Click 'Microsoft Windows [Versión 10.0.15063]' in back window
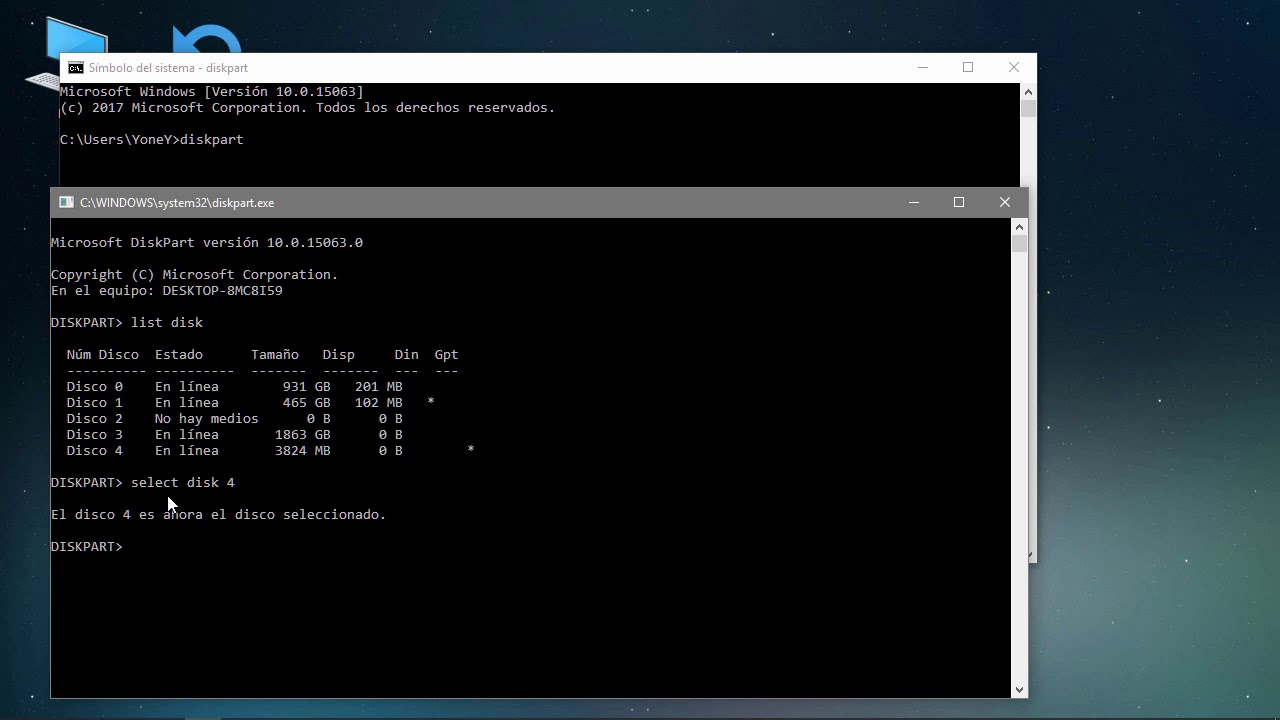 pos(212,92)
